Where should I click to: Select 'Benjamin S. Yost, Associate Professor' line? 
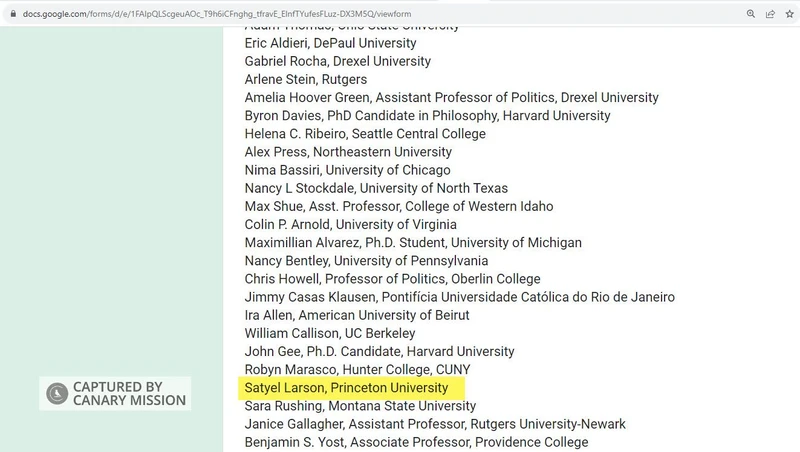point(416,442)
